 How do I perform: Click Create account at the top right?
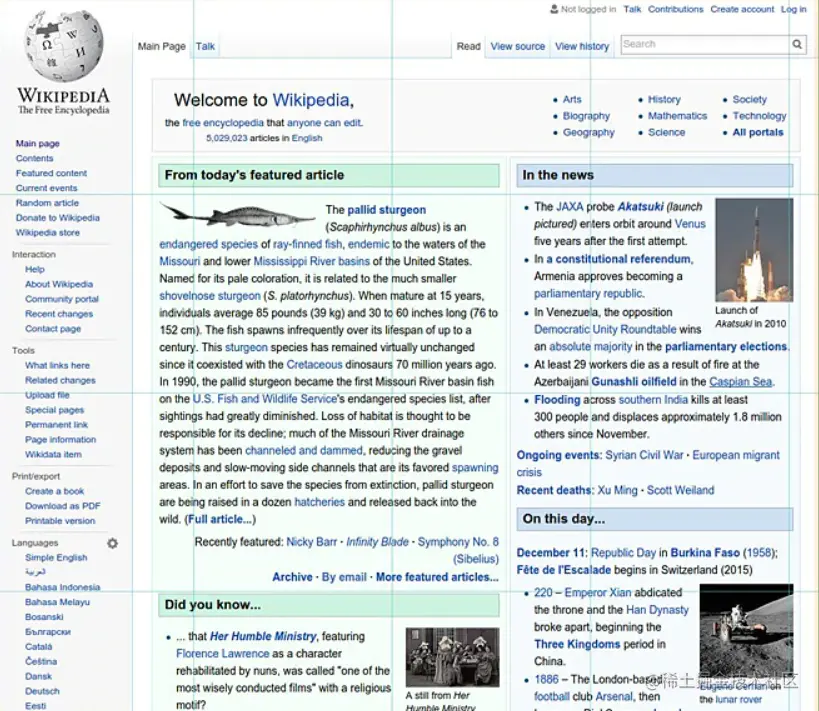pos(742,9)
